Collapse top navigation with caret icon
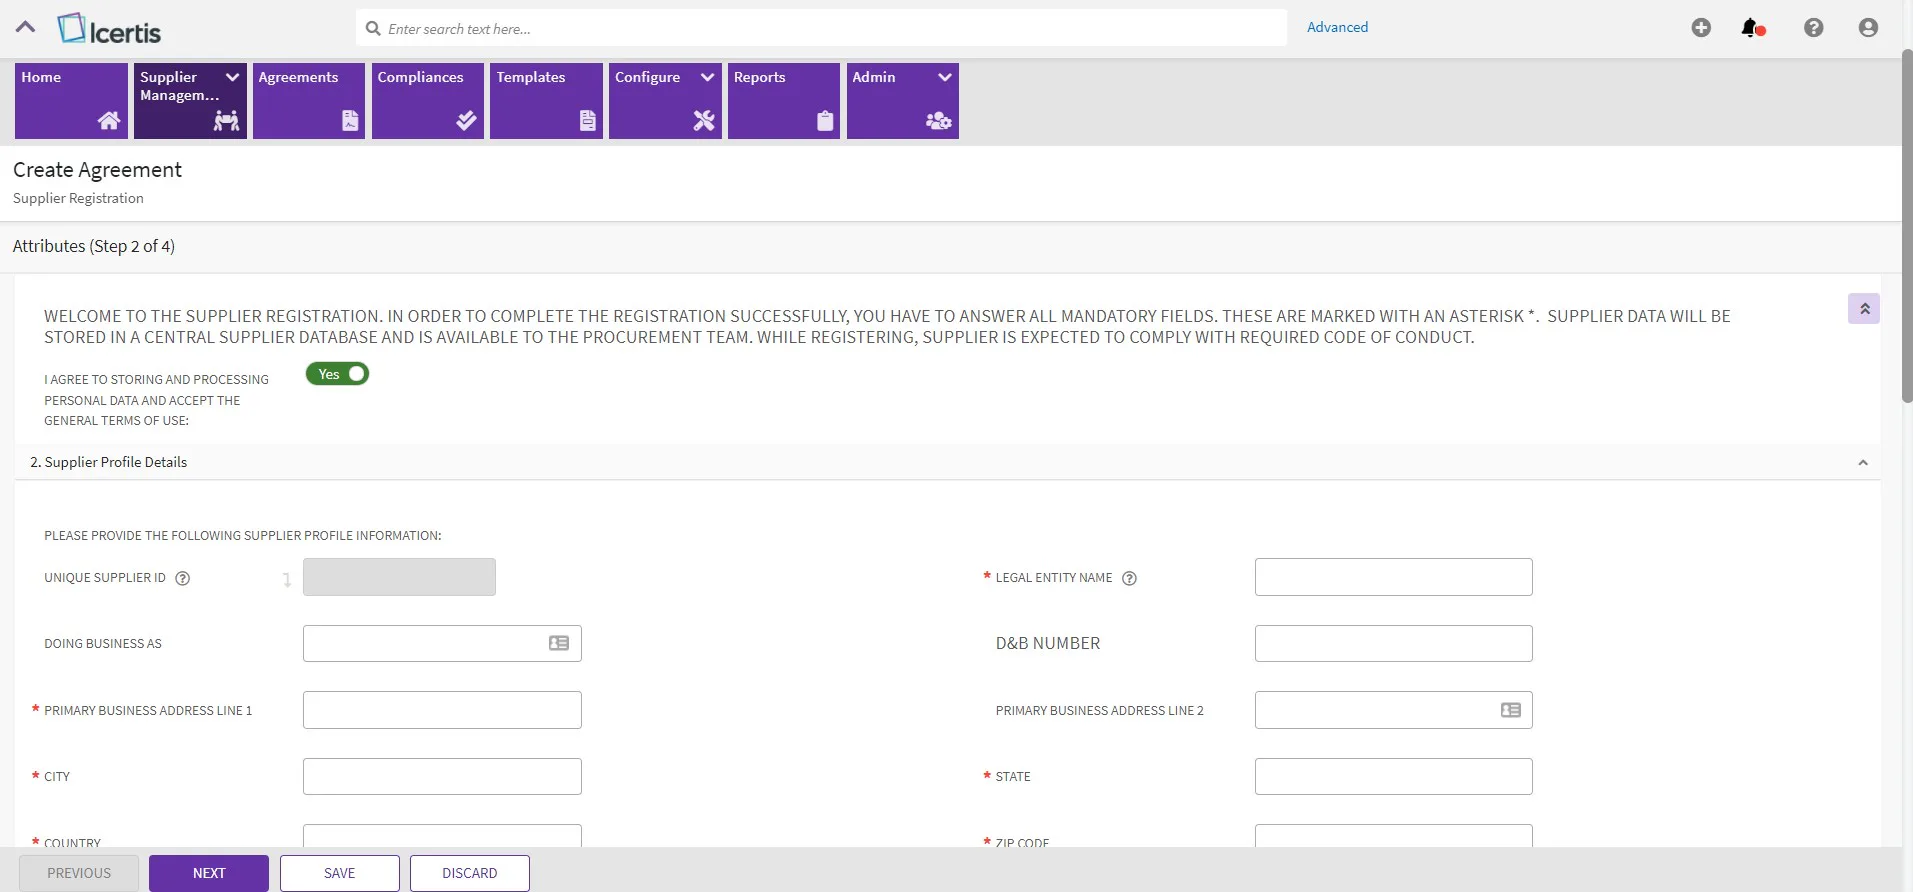Screen dimensions: 1913x892 26,27
